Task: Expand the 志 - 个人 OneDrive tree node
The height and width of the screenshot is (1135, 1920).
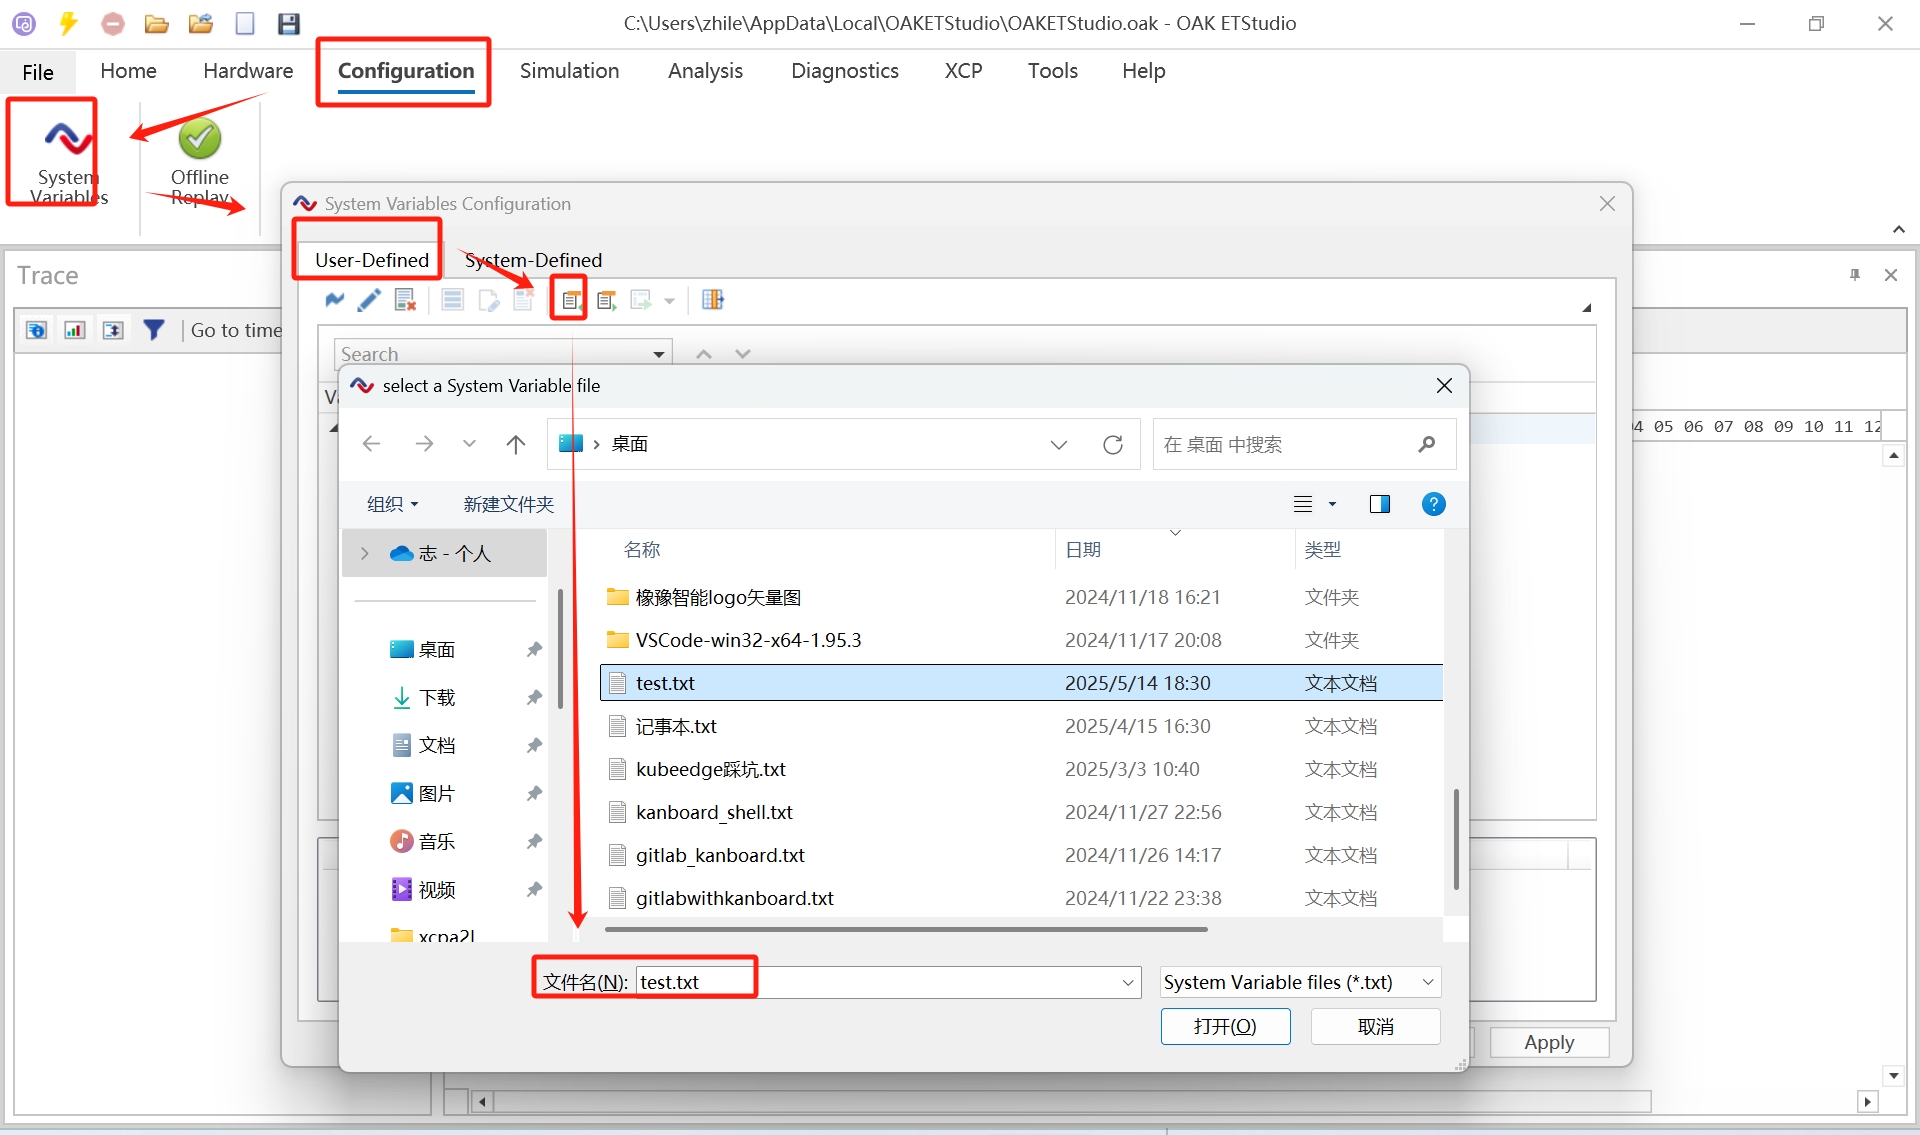Action: coord(365,553)
